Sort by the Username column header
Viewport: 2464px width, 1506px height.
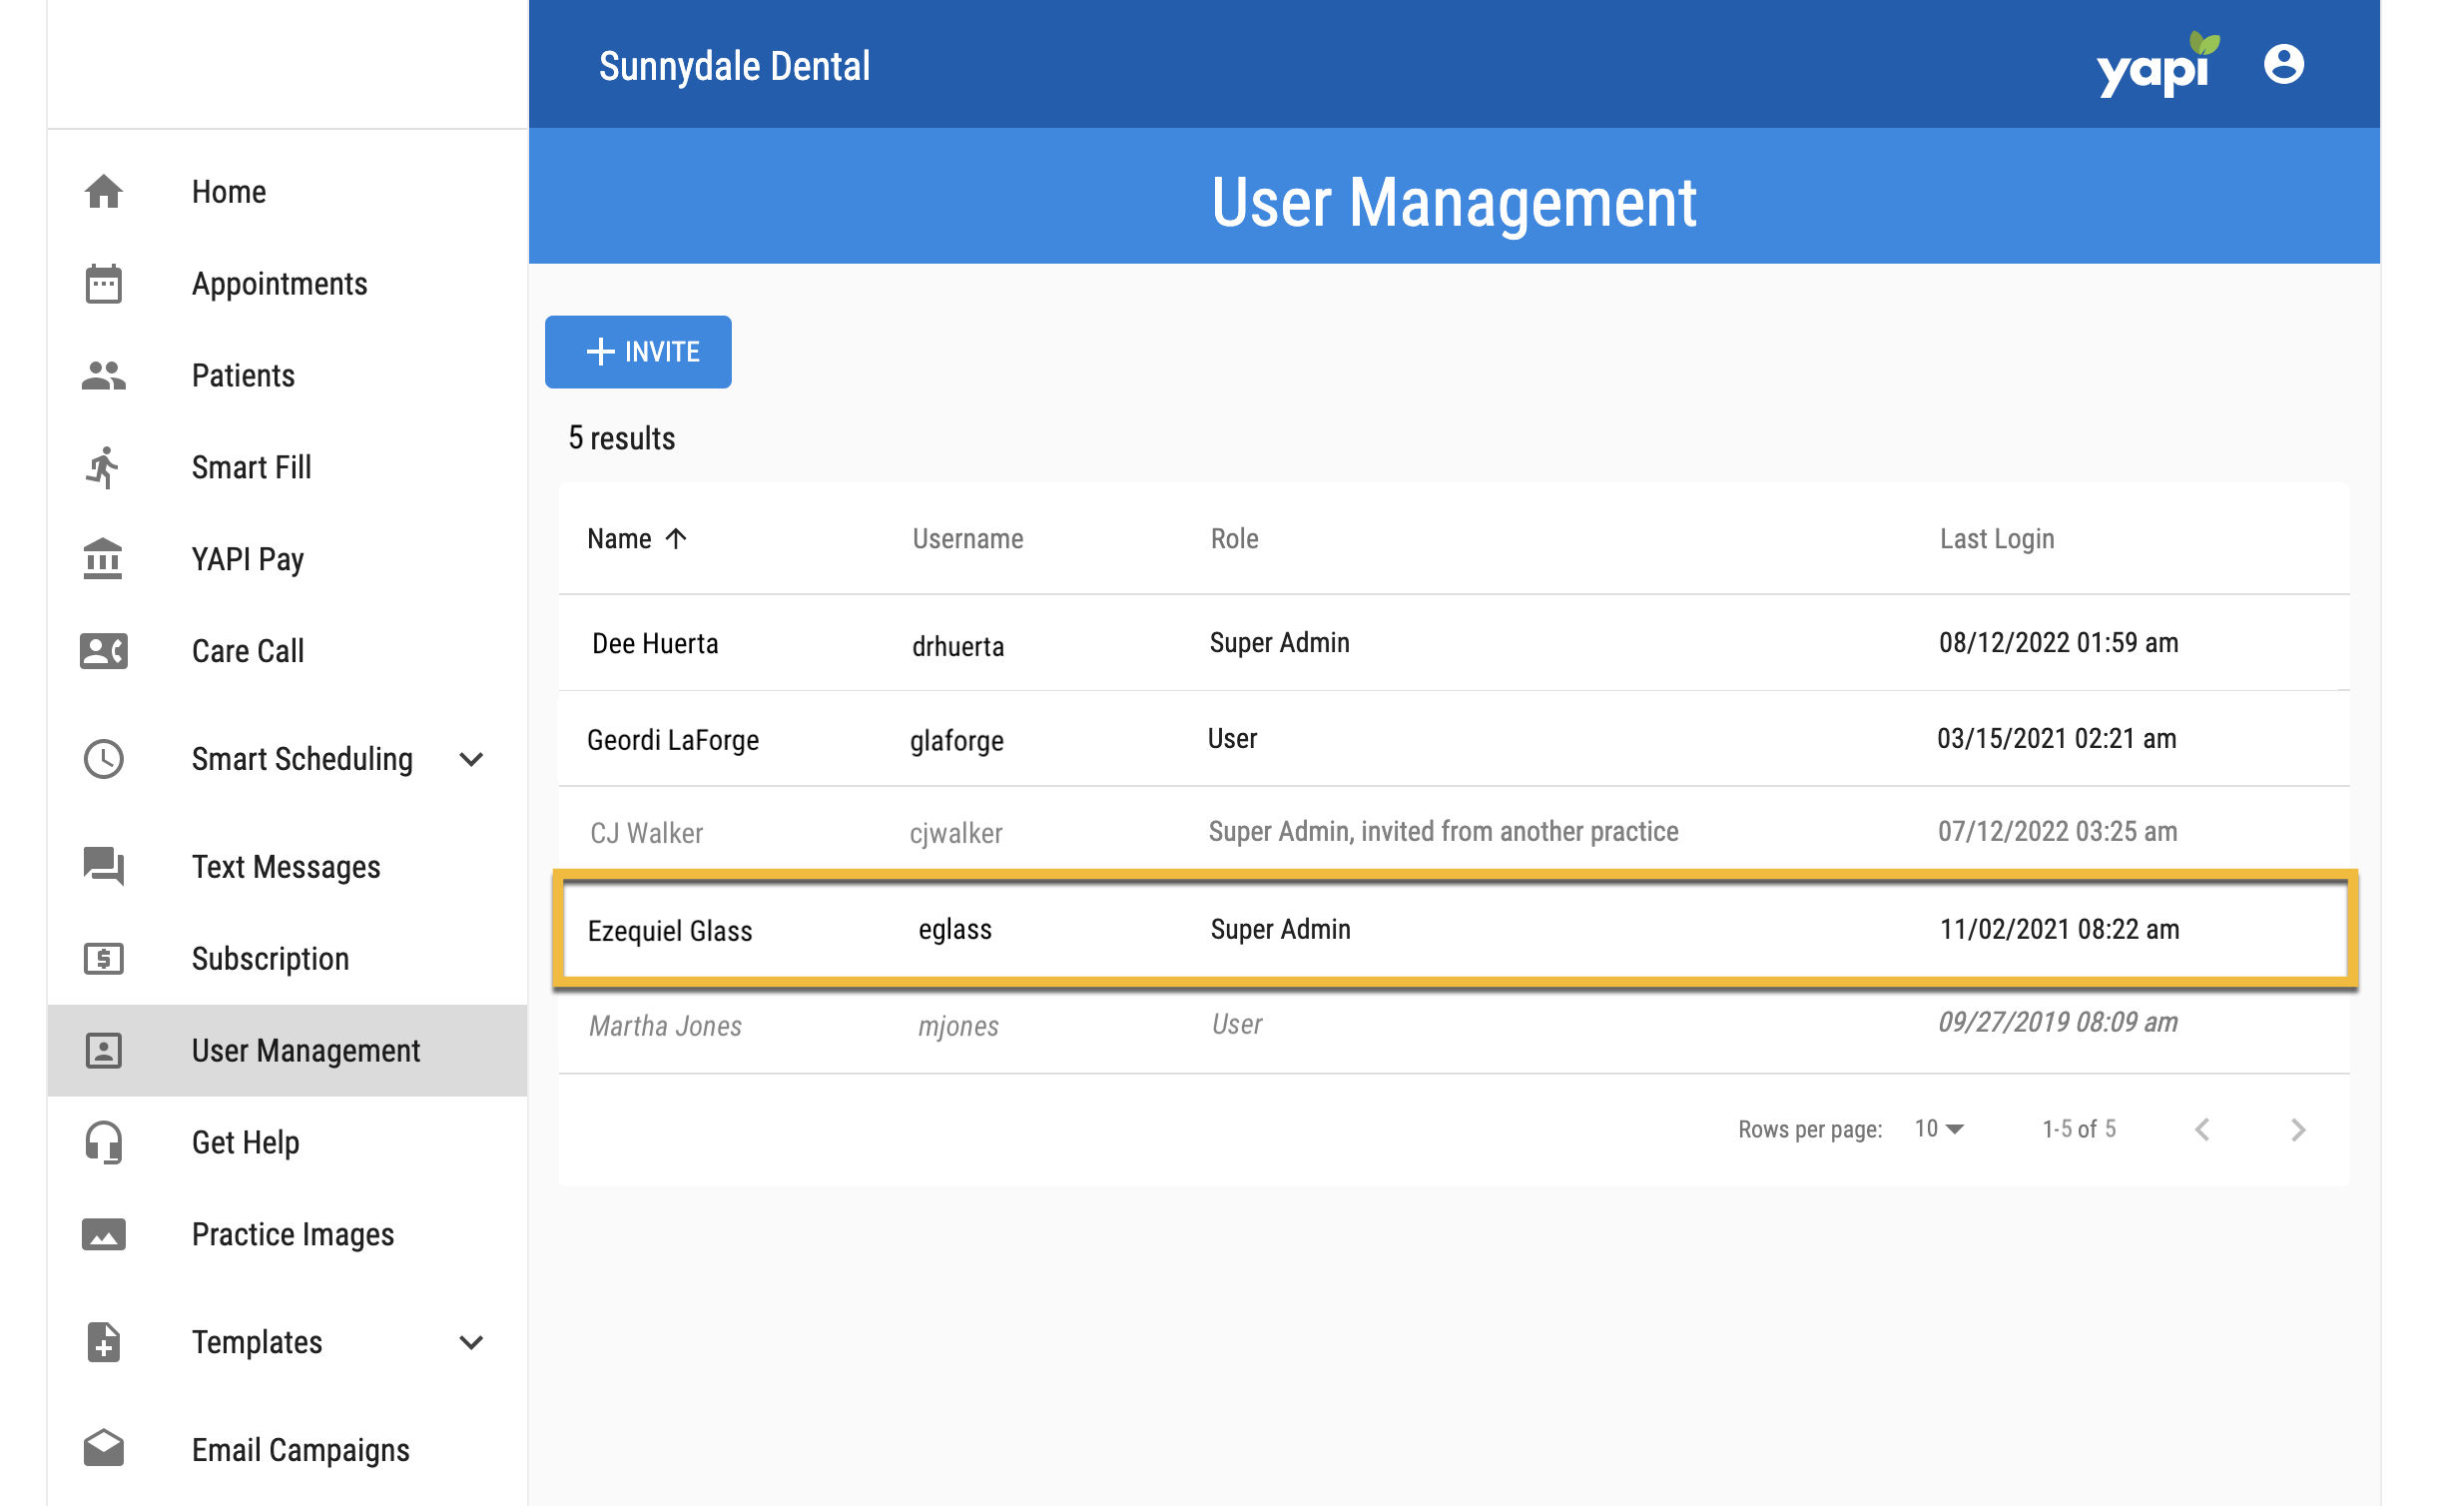(967, 539)
